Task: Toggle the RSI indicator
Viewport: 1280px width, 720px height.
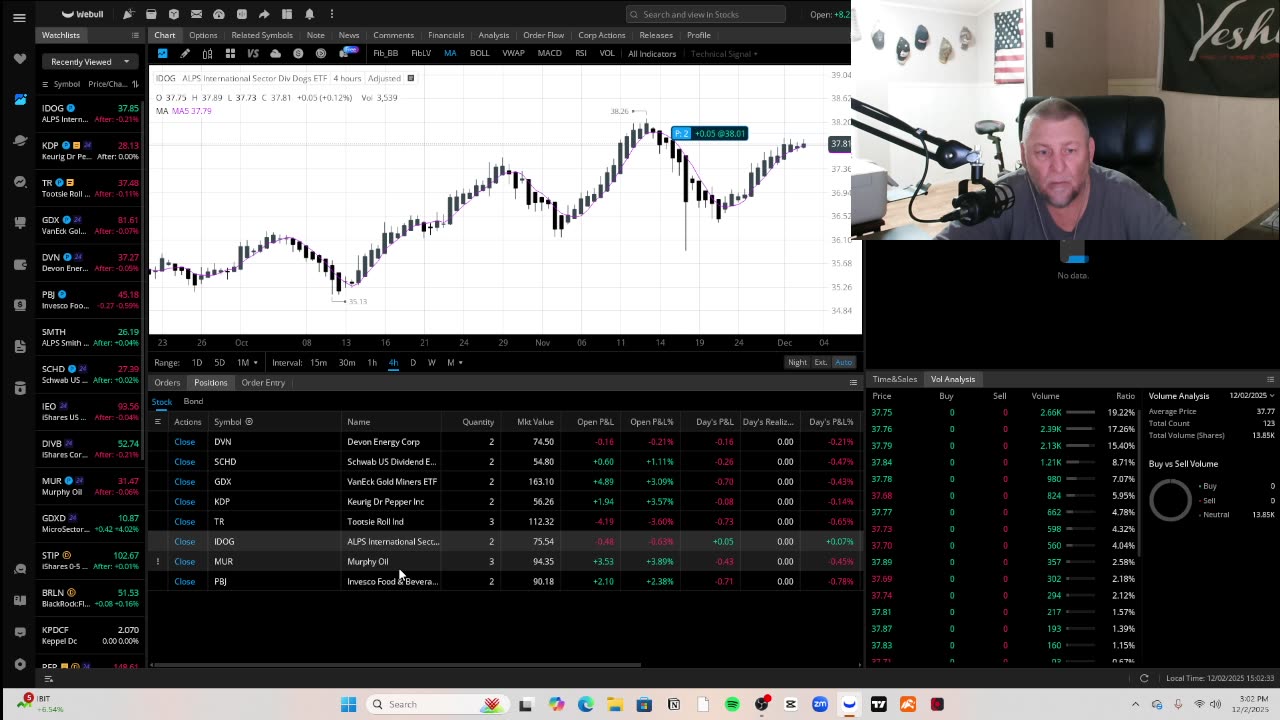Action: (580, 53)
